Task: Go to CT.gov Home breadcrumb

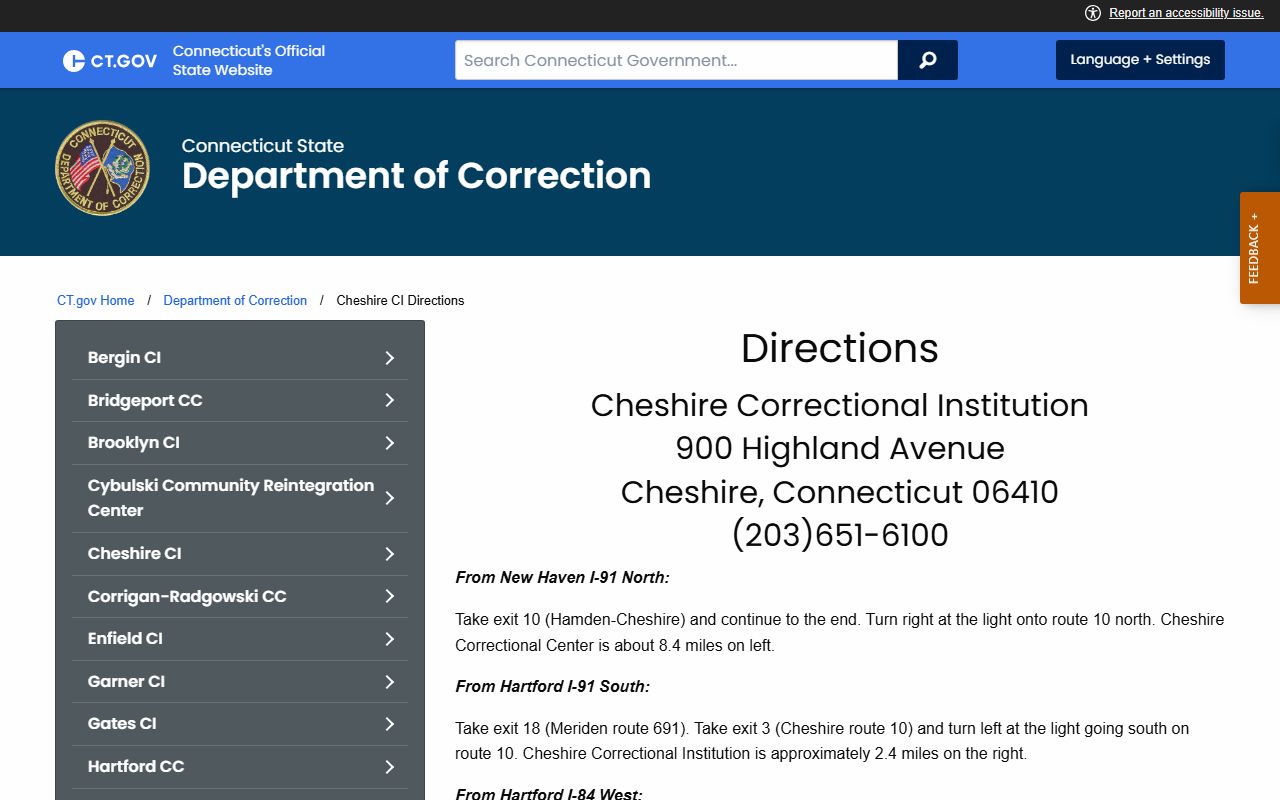Action: [x=96, y=300]
